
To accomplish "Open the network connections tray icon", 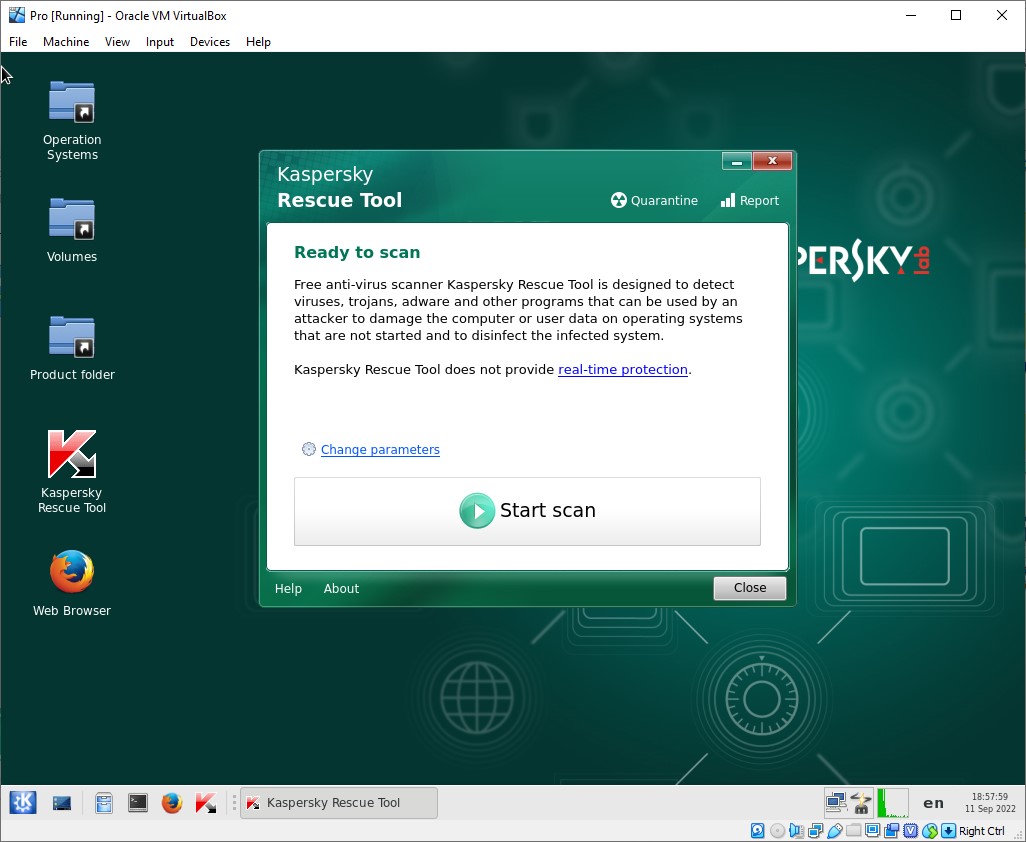I will [836, 802].
